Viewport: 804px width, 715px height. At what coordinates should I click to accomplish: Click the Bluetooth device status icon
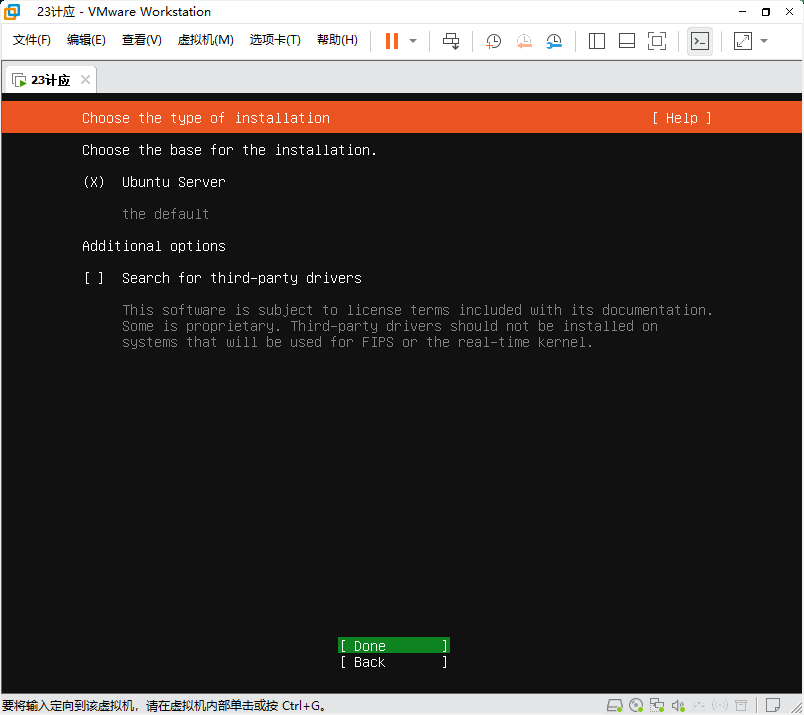720,706
